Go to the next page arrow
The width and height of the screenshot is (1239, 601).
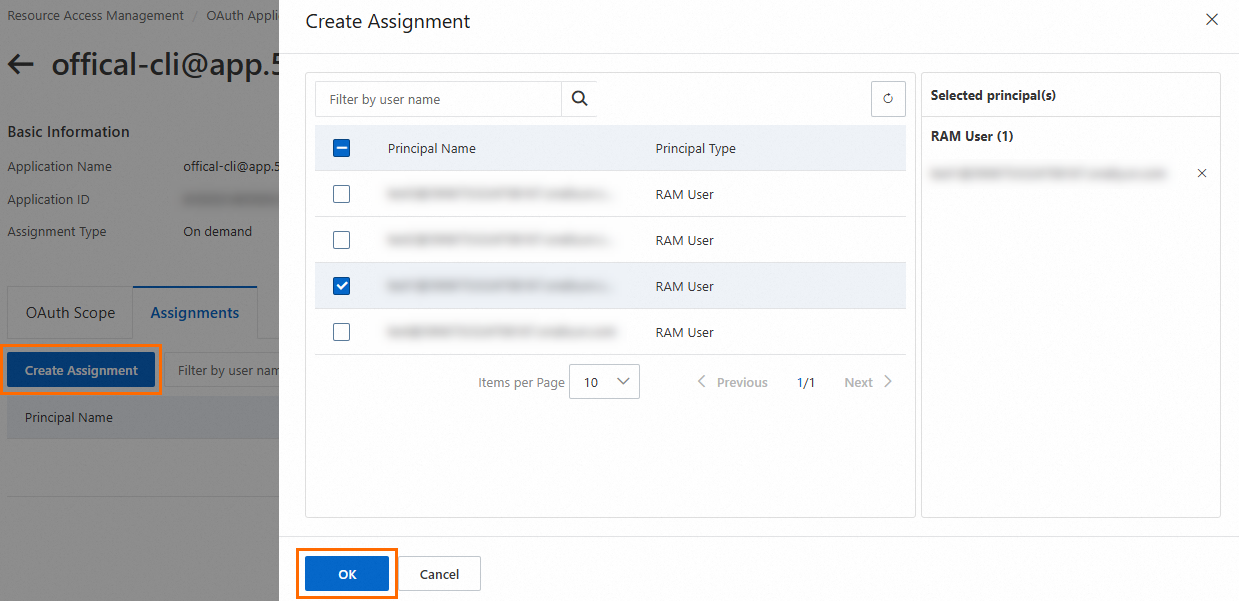(x=888, y=382)
